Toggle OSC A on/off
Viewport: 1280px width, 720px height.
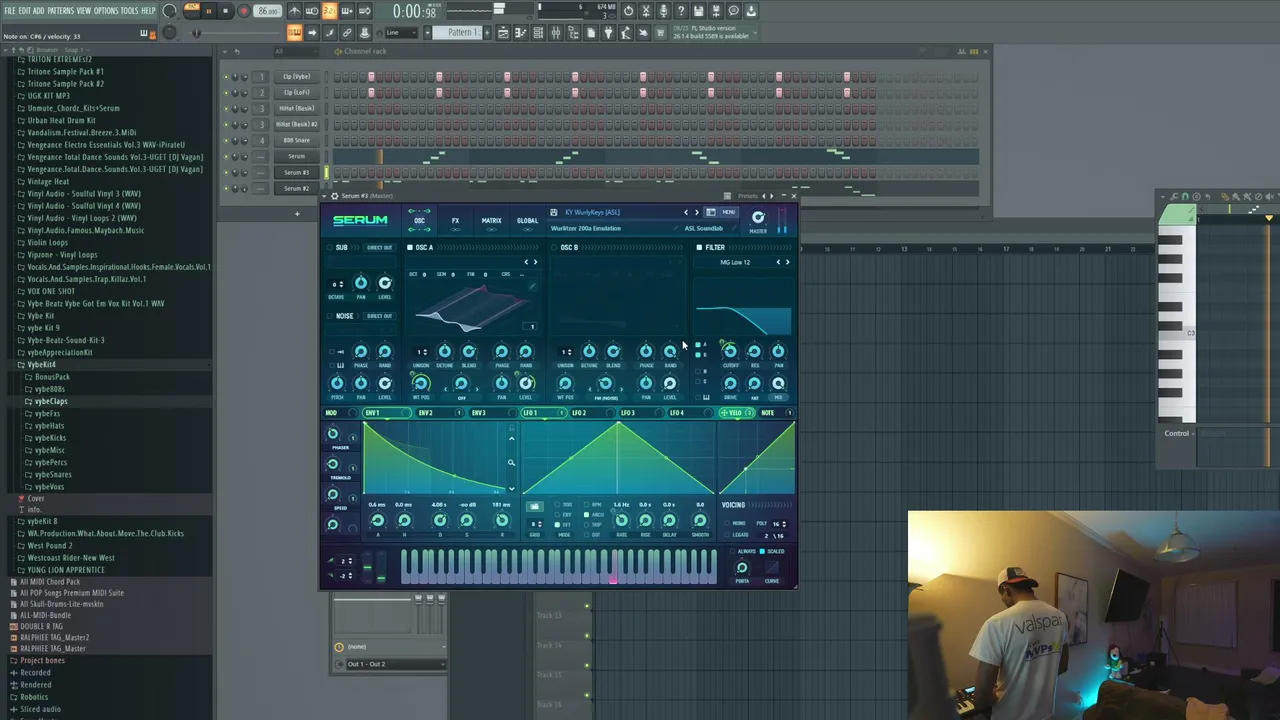[x=410, y=248]
